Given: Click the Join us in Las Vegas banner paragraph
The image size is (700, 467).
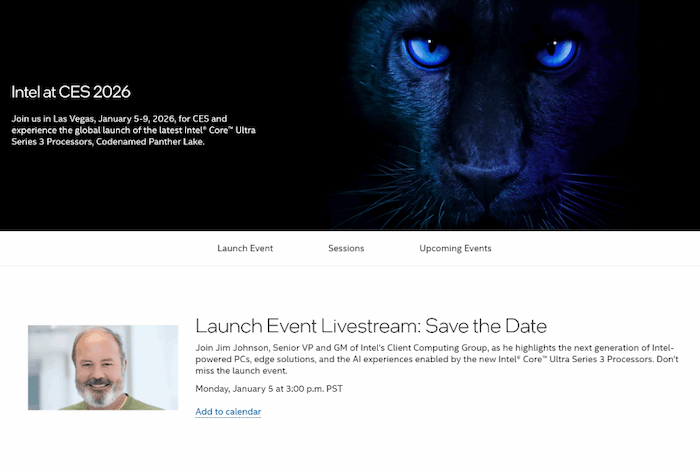Looking at the screenshot, I should (x=133, y=130).
